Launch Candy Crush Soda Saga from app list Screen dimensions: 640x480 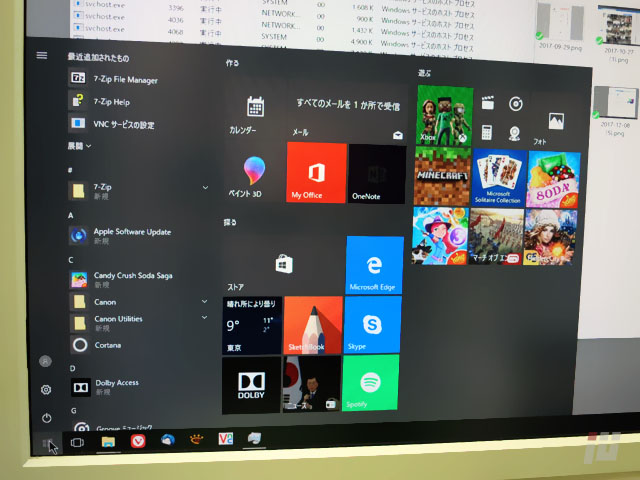[121, 280]
